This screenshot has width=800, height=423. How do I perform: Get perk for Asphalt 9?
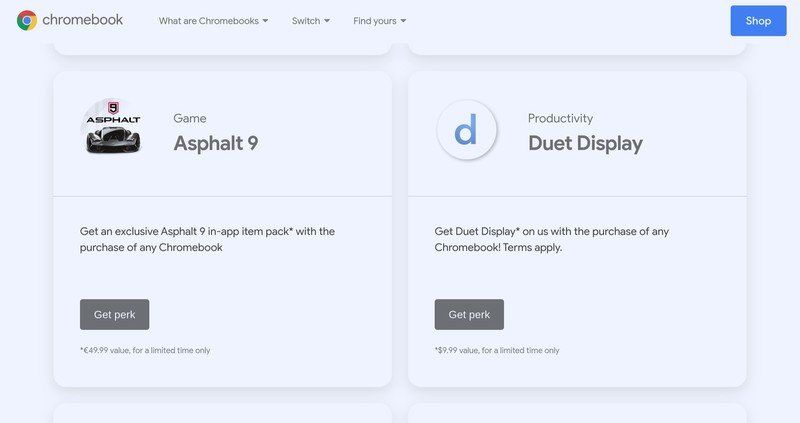[114, 314]
